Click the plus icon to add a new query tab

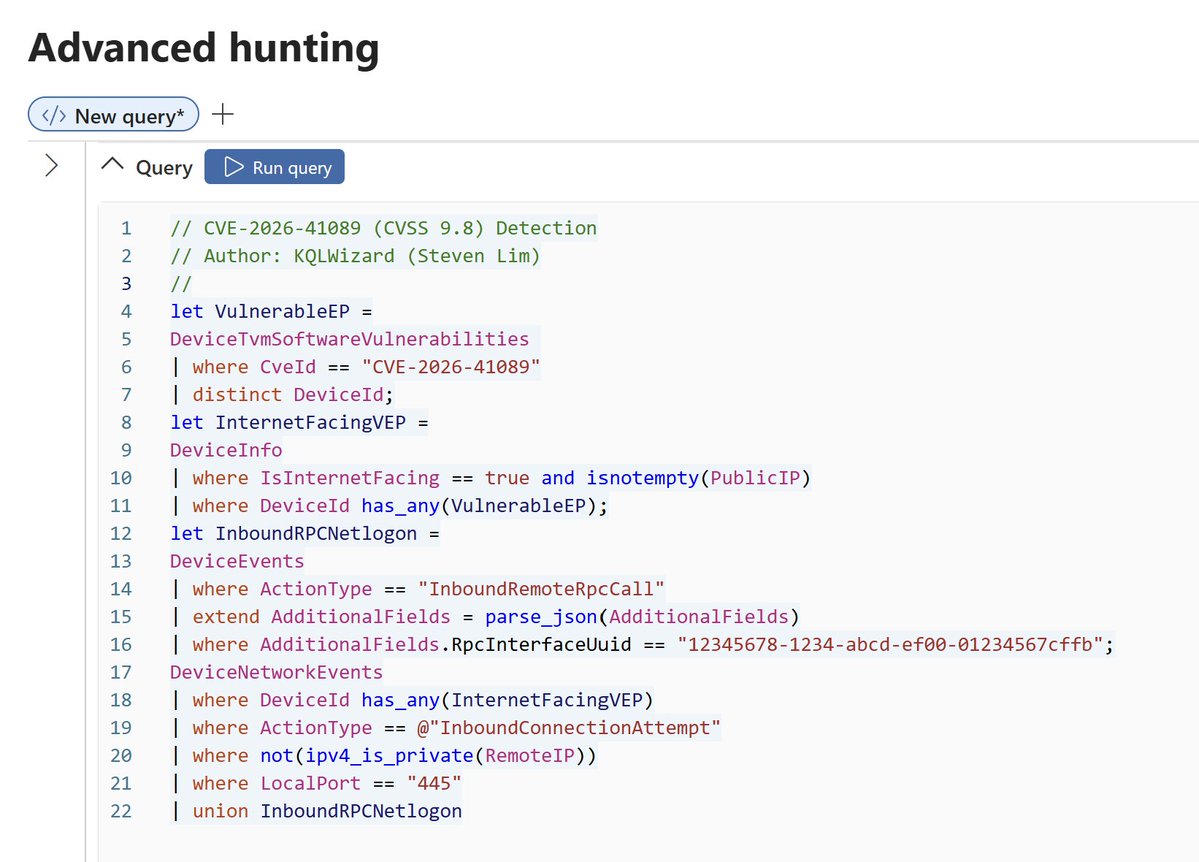coord(223,115)
